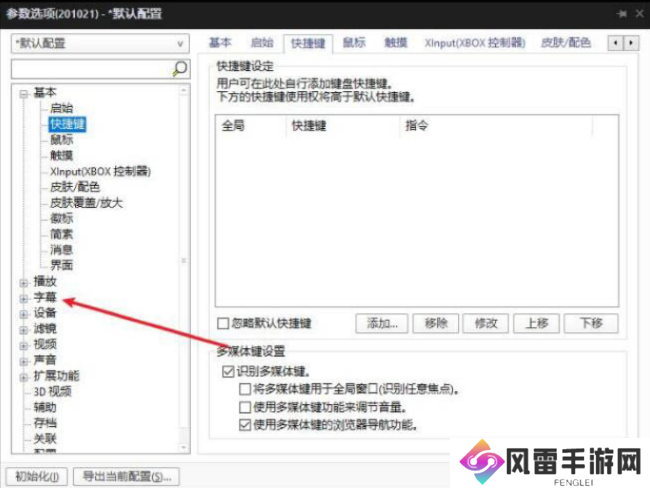Uncheck 识别多媒体键 checkbox

tap(228, 371)
